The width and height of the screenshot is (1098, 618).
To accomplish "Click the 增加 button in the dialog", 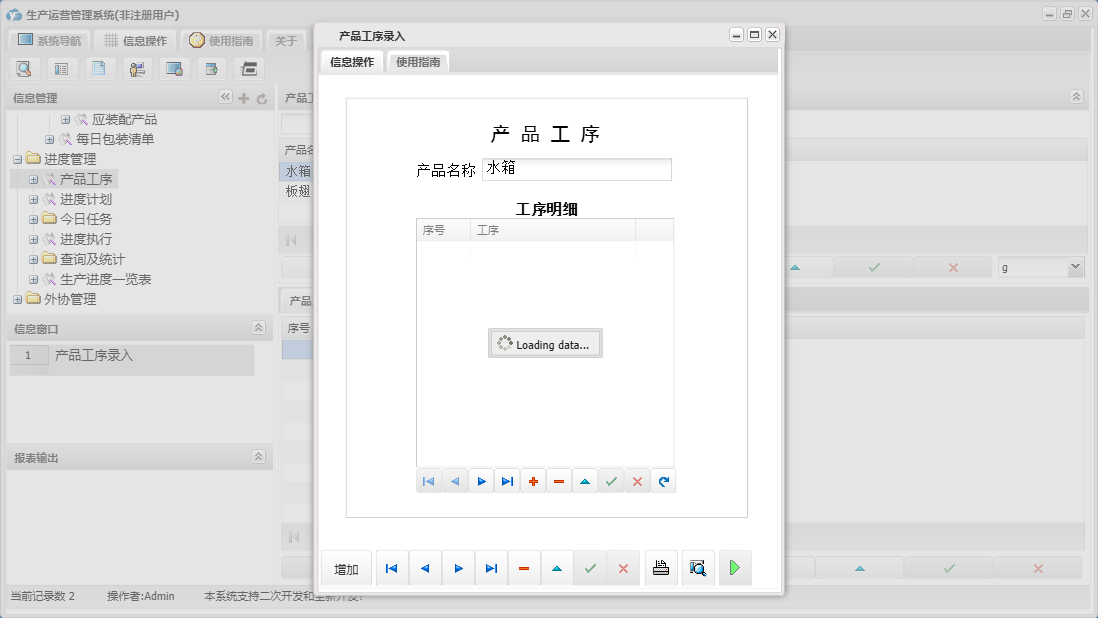I will (345, 568).
